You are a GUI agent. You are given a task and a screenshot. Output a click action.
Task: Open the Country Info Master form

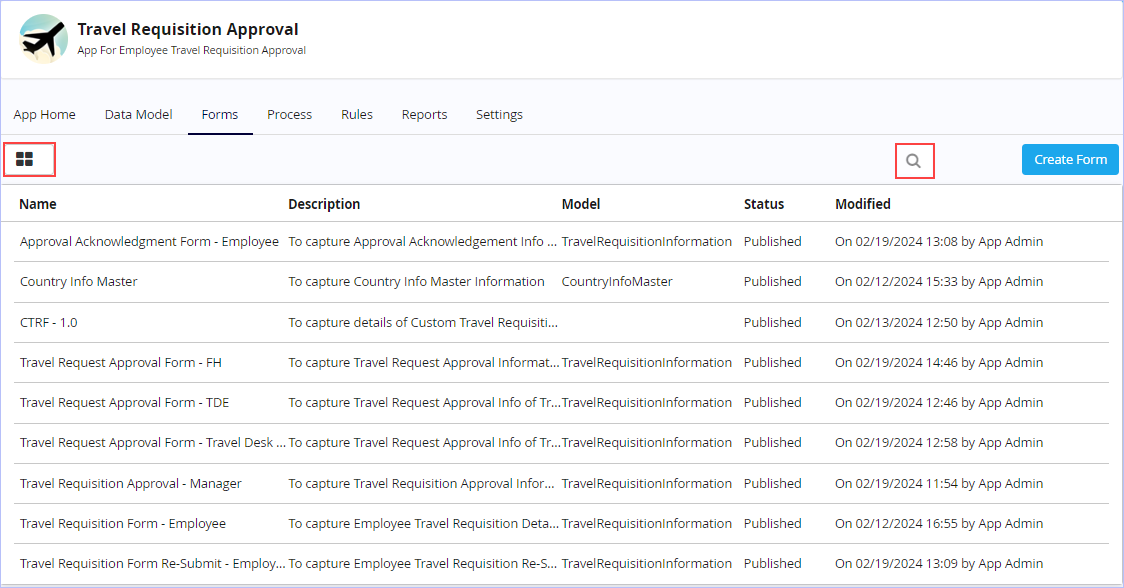coord(79,282)
